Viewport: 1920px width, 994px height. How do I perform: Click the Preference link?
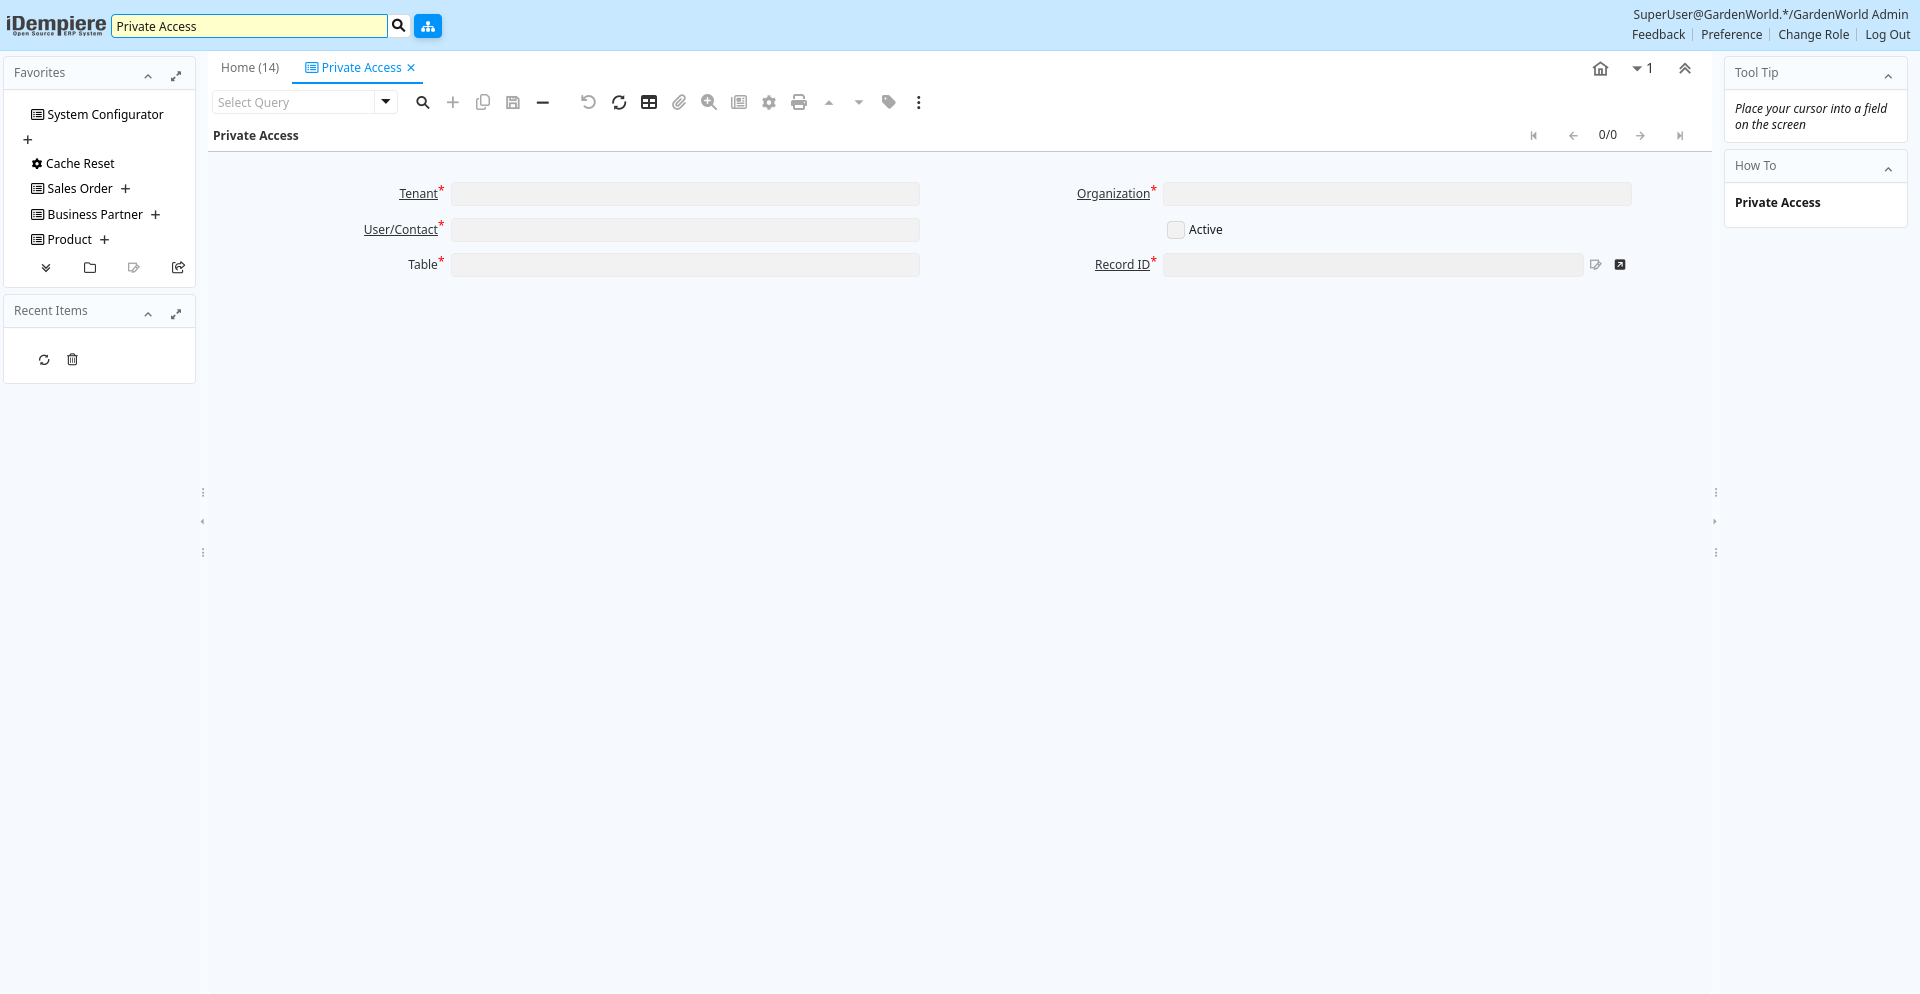pos(1731,35)
